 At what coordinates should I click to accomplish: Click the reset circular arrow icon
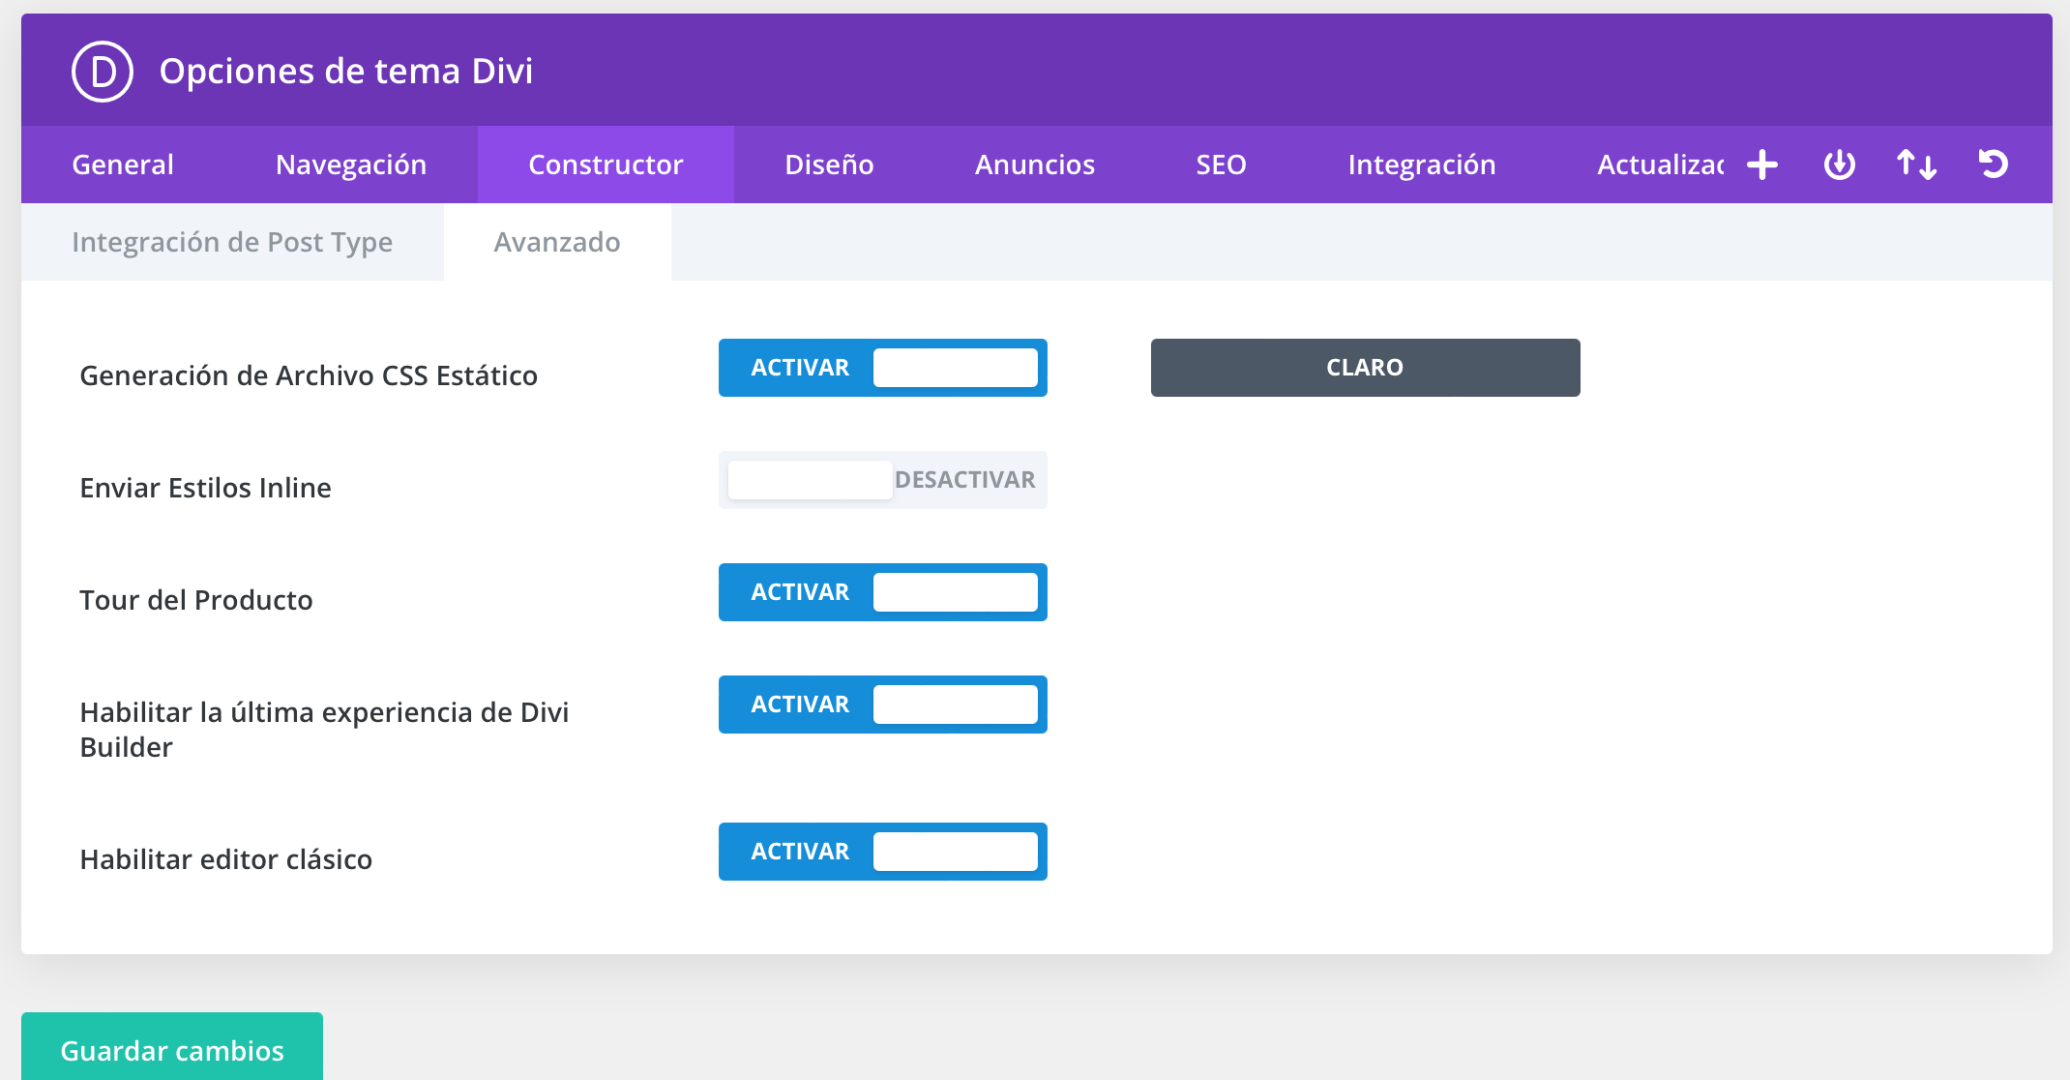pyautogui.click(x=1993, y=165)
